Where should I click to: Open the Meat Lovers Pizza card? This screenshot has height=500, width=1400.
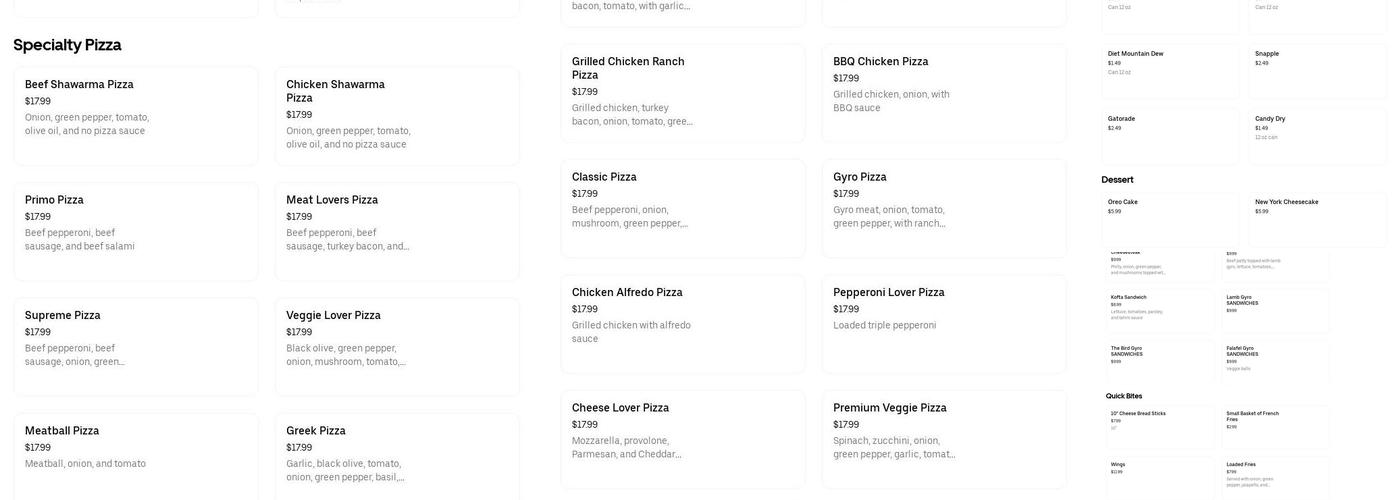click(397, 231)
